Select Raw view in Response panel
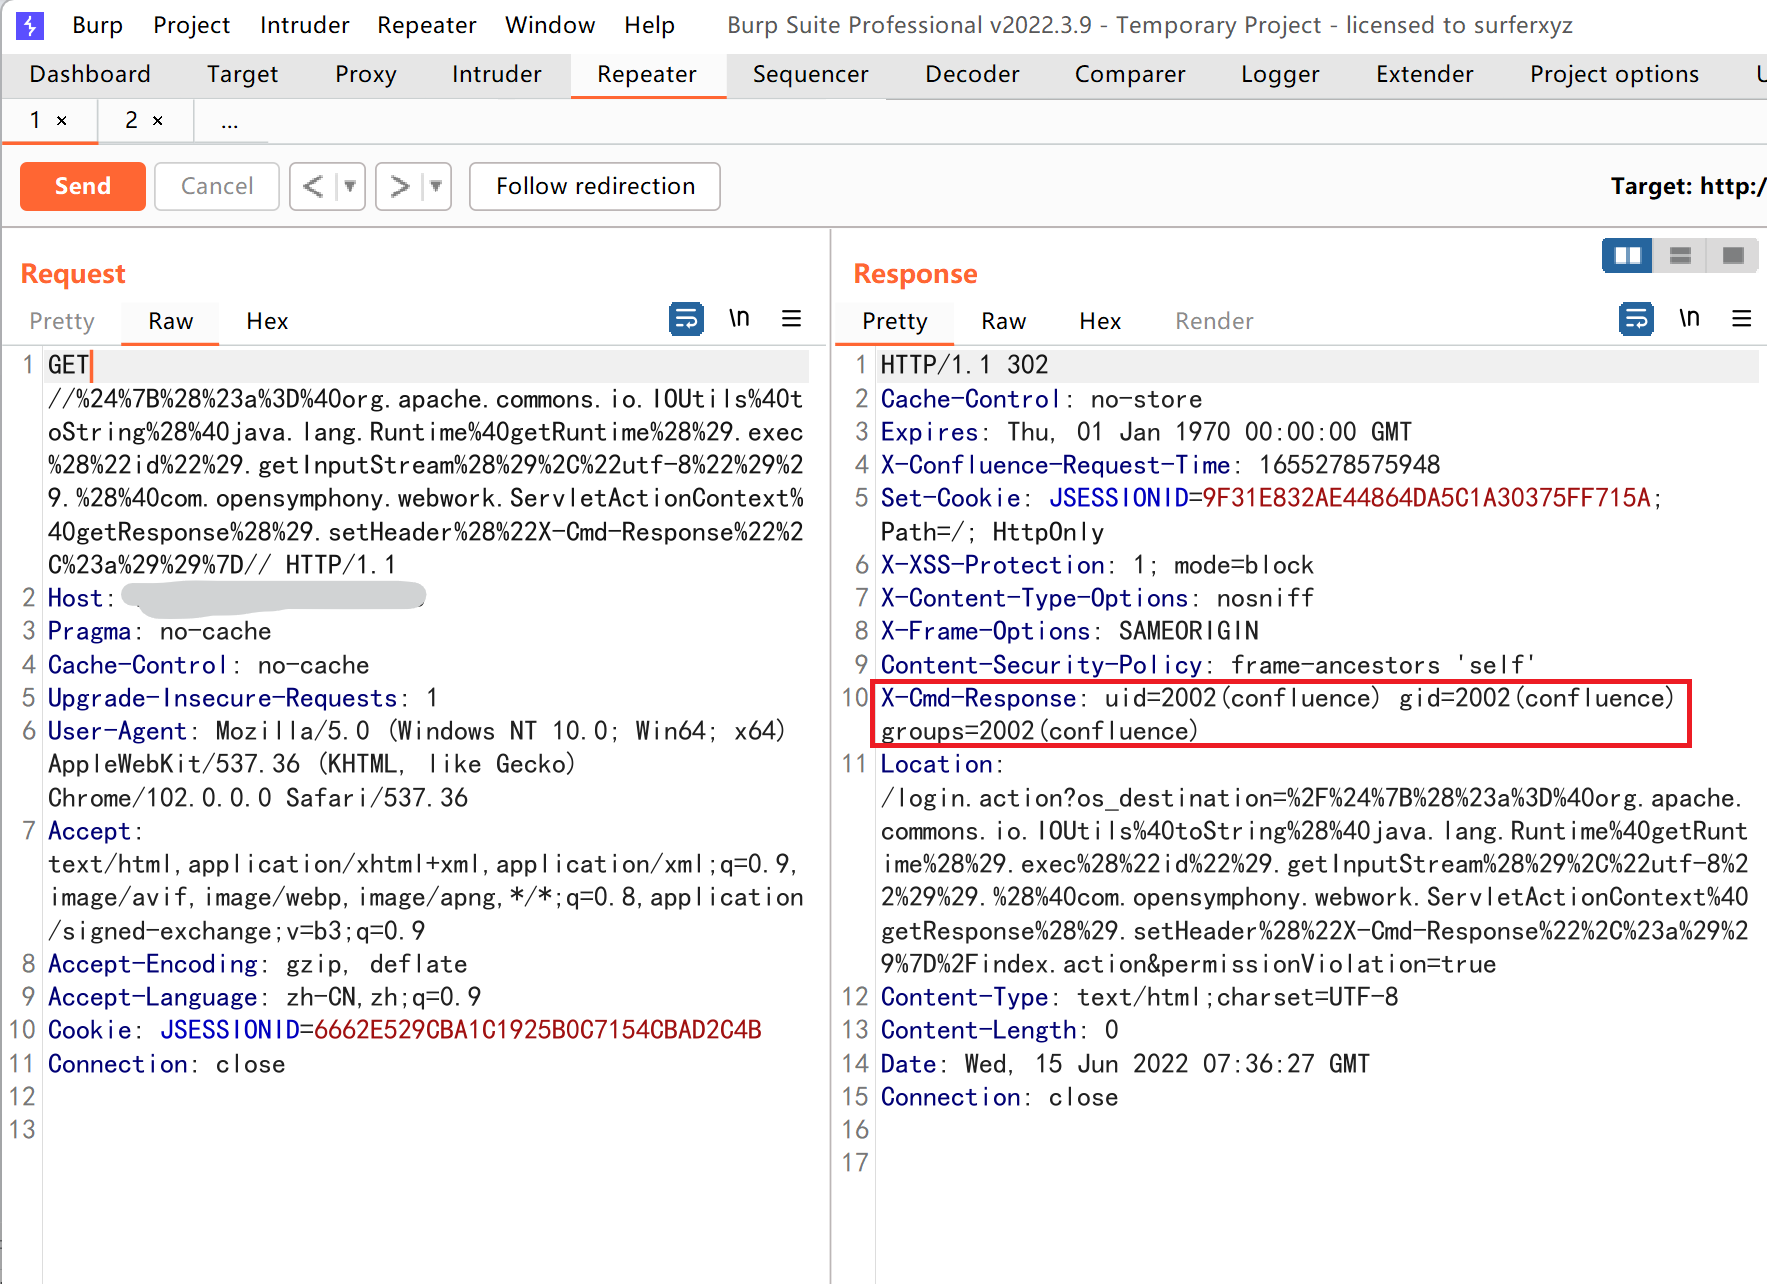The image size is (1767, 1284). pyautogui.click(x=1004, y=321)
